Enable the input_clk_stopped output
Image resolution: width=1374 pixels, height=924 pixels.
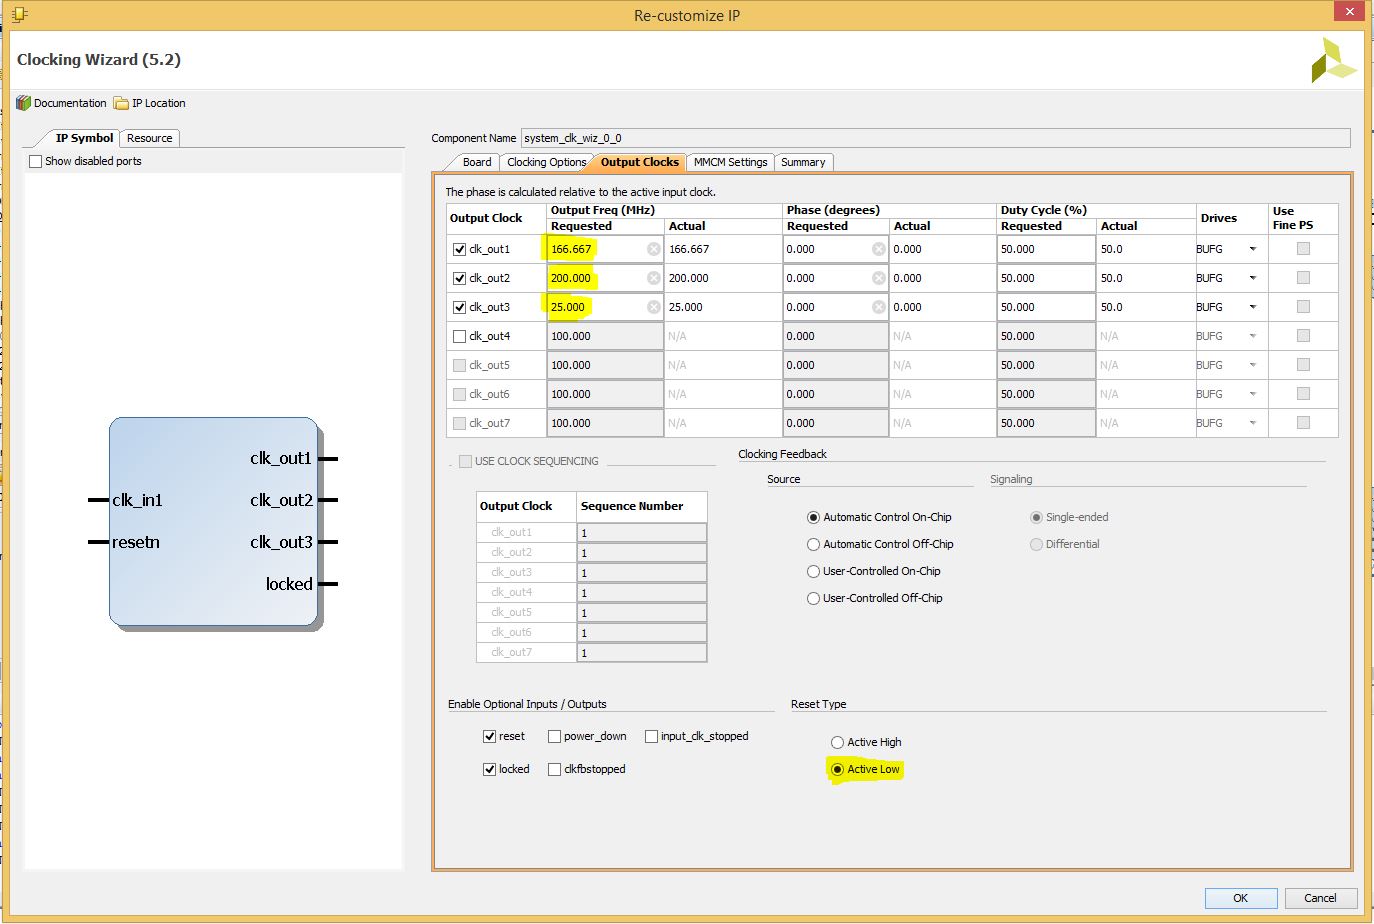click(x=651, y=736)
